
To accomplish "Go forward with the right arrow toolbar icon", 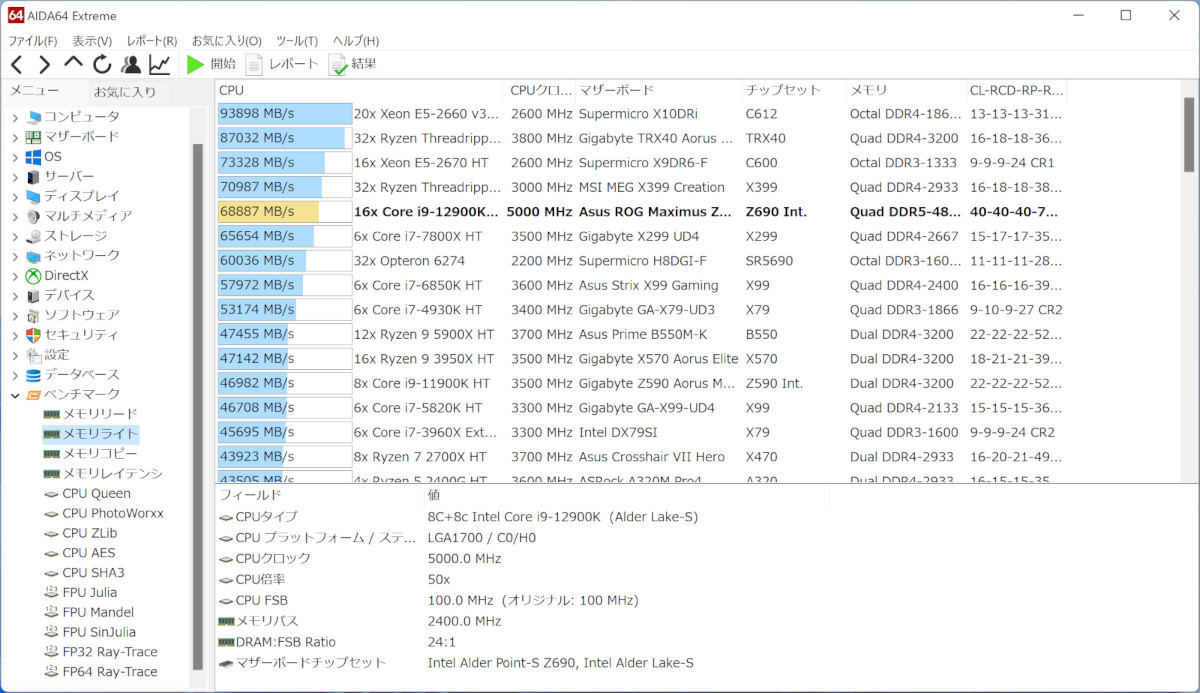I will tap(45, 65).
